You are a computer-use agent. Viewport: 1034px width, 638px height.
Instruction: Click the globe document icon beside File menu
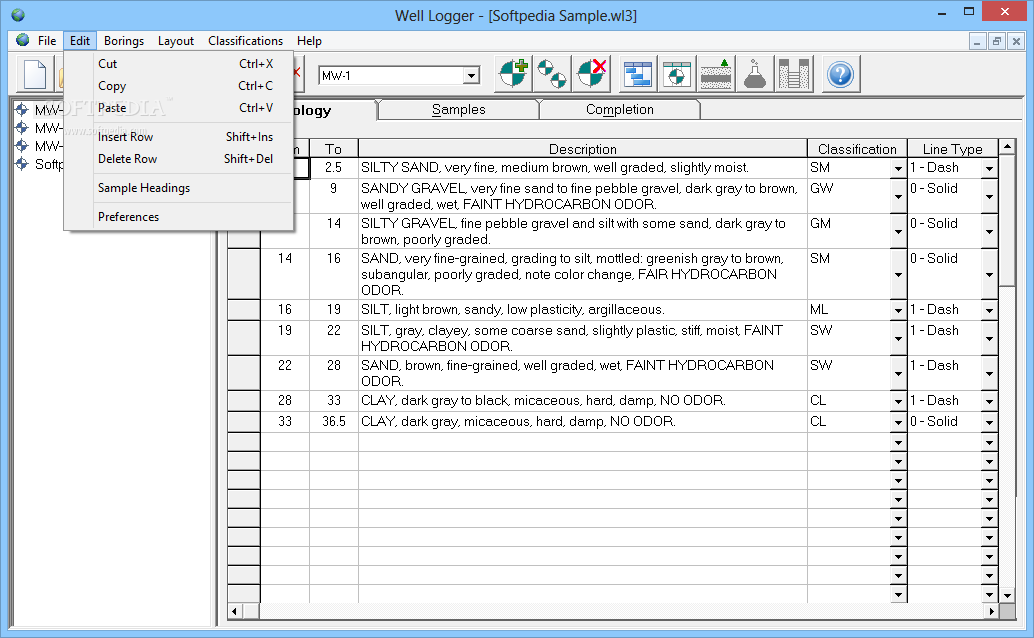22,40
